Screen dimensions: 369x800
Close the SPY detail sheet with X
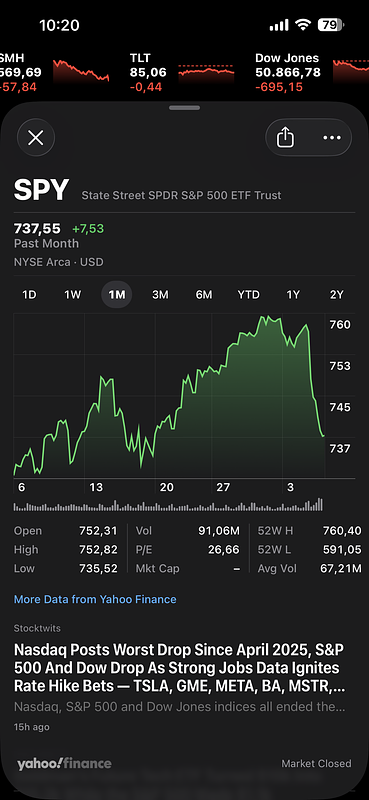[x=36, y=137]
